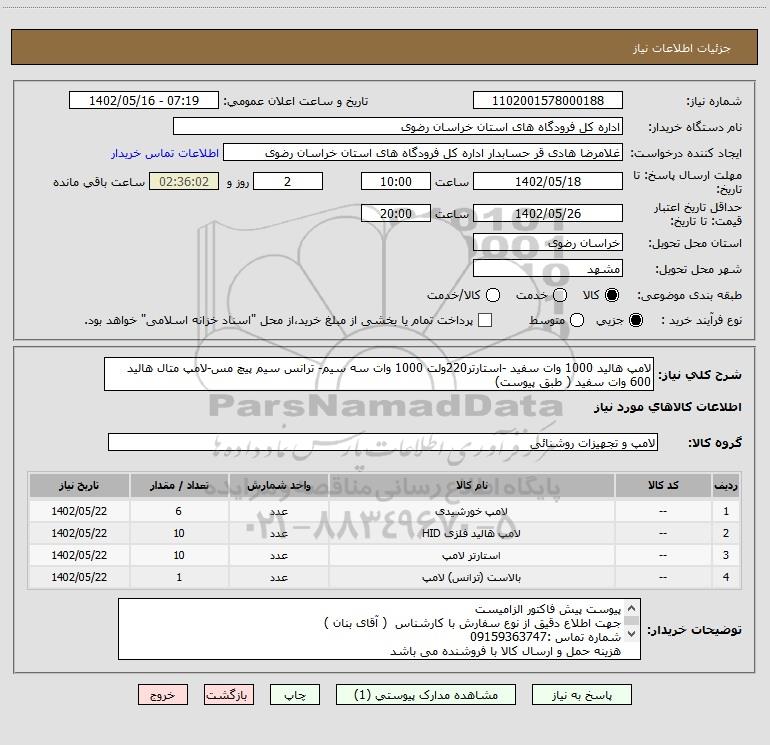This screenshot has height=745, width=770.
Task: Click the request creator field غلامرضا هادی
Action: (x=423, y=153)
